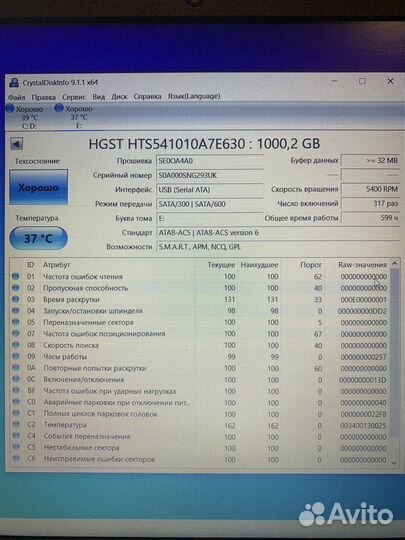Screen dimensions: 405x540
Task: Click the Наихудшее column header
Action: [259, 265]
